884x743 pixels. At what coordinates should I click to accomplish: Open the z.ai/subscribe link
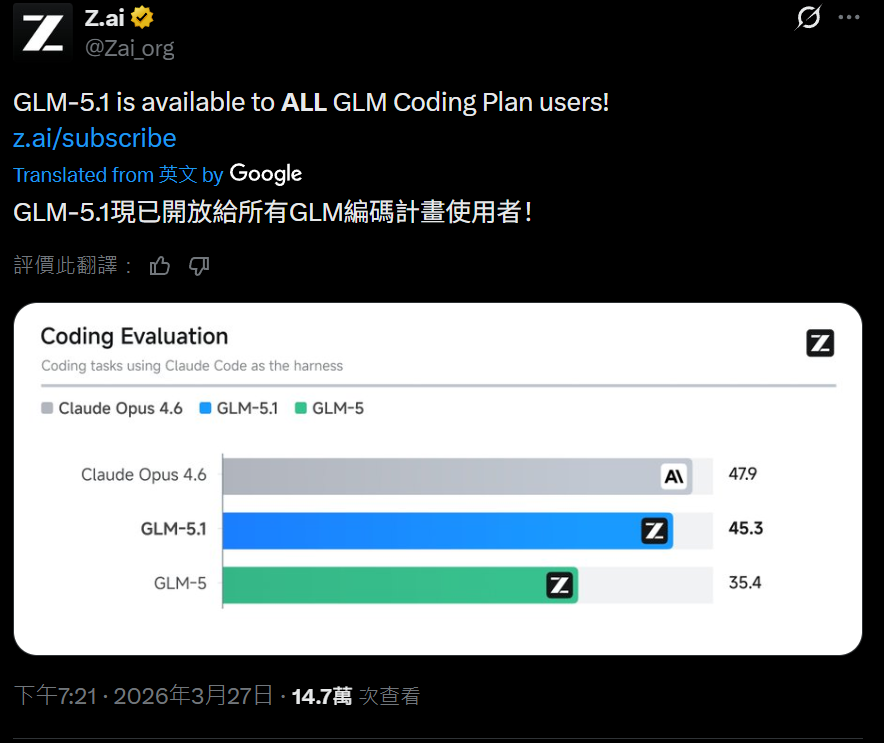(94, 138)
